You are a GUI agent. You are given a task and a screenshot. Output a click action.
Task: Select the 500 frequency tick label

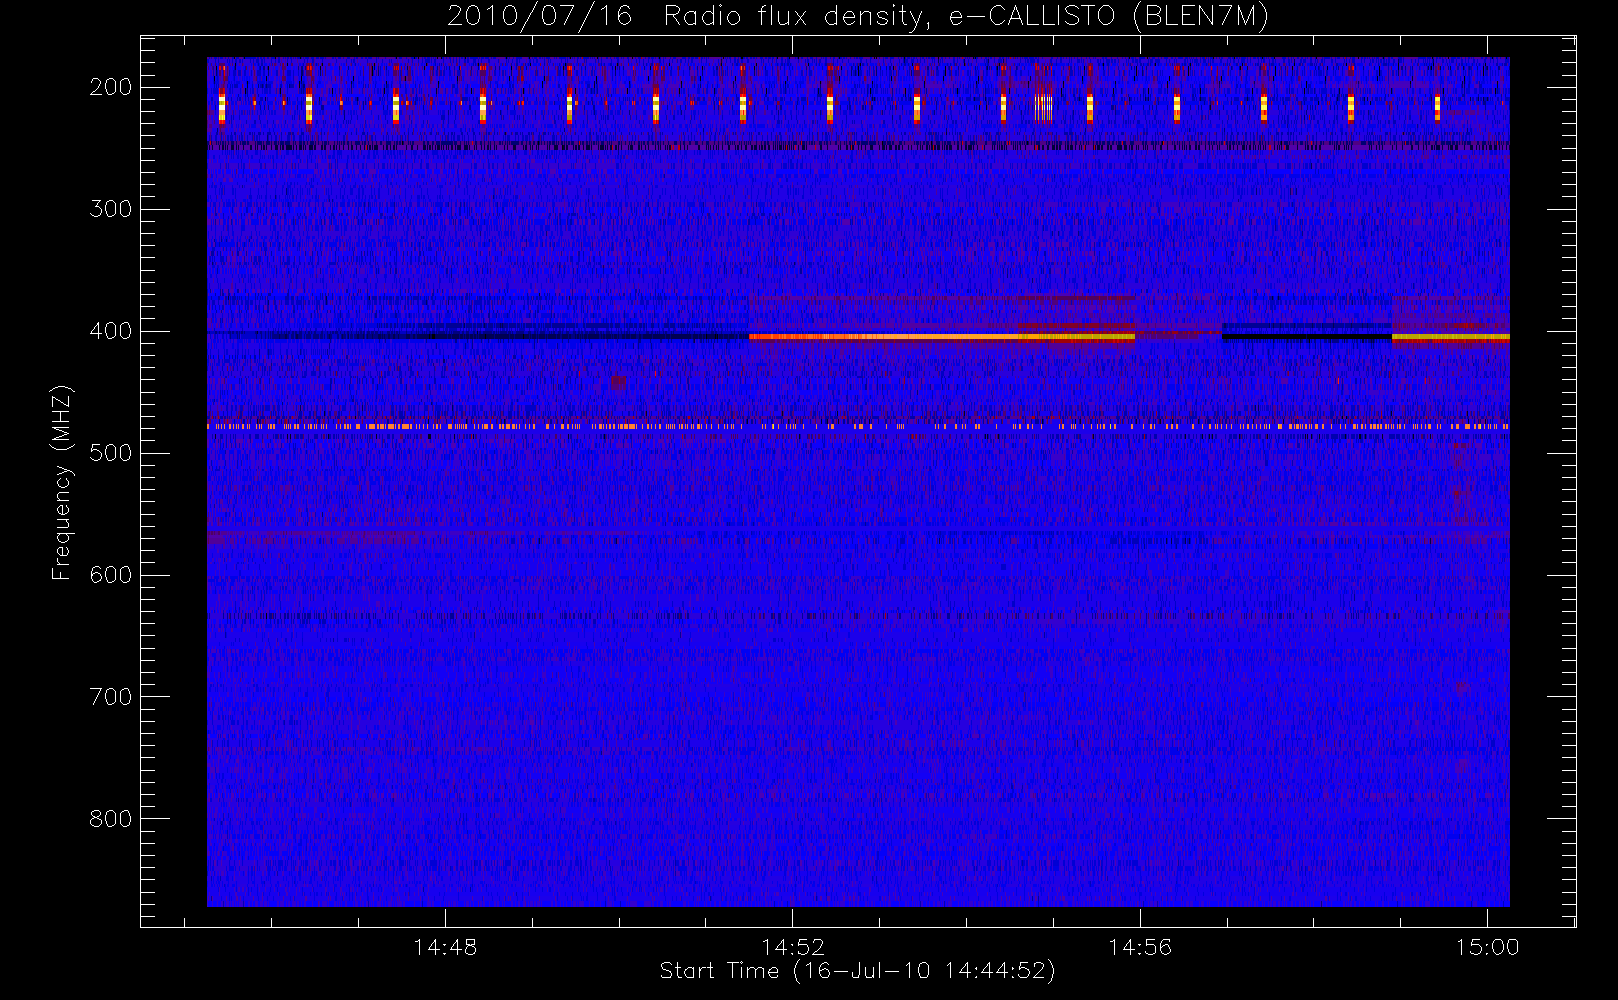[x=111, y=453]
